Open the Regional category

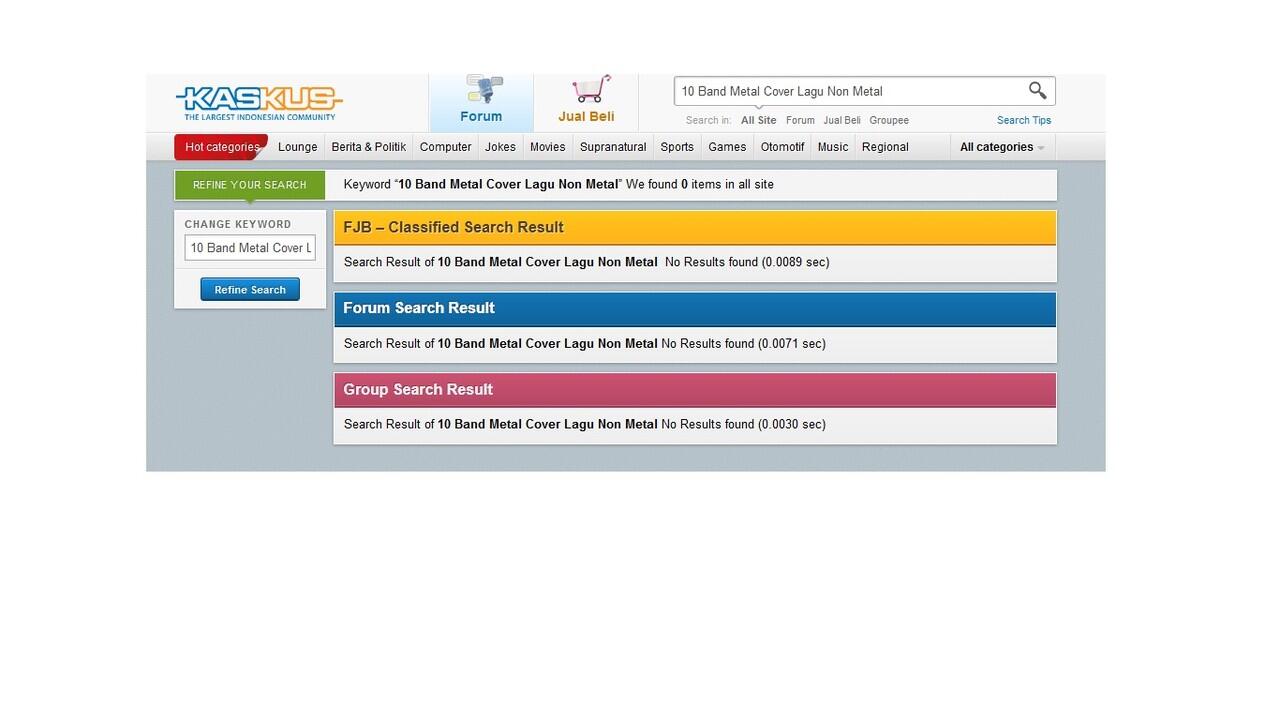pyautogui.click(x=885, y=147)
